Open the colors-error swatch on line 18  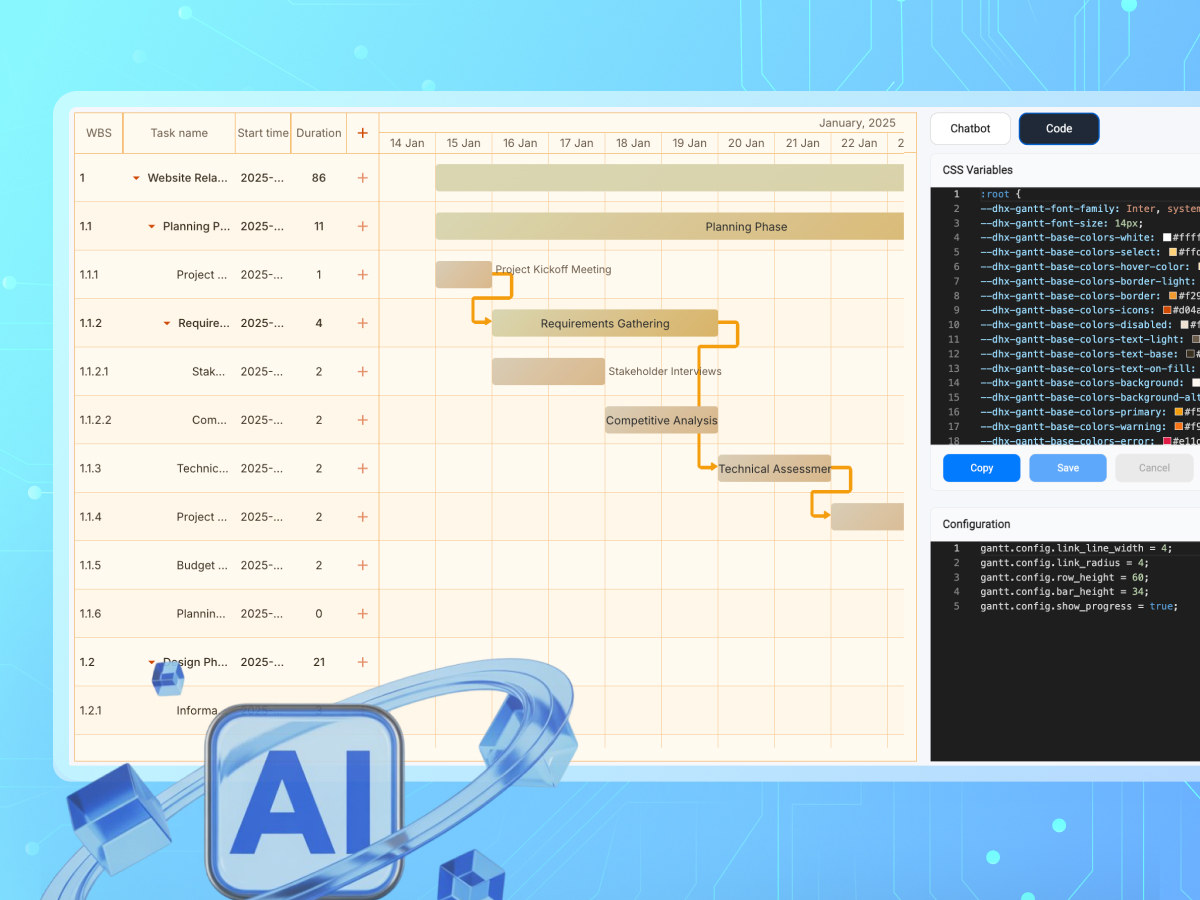point(1167,441)
